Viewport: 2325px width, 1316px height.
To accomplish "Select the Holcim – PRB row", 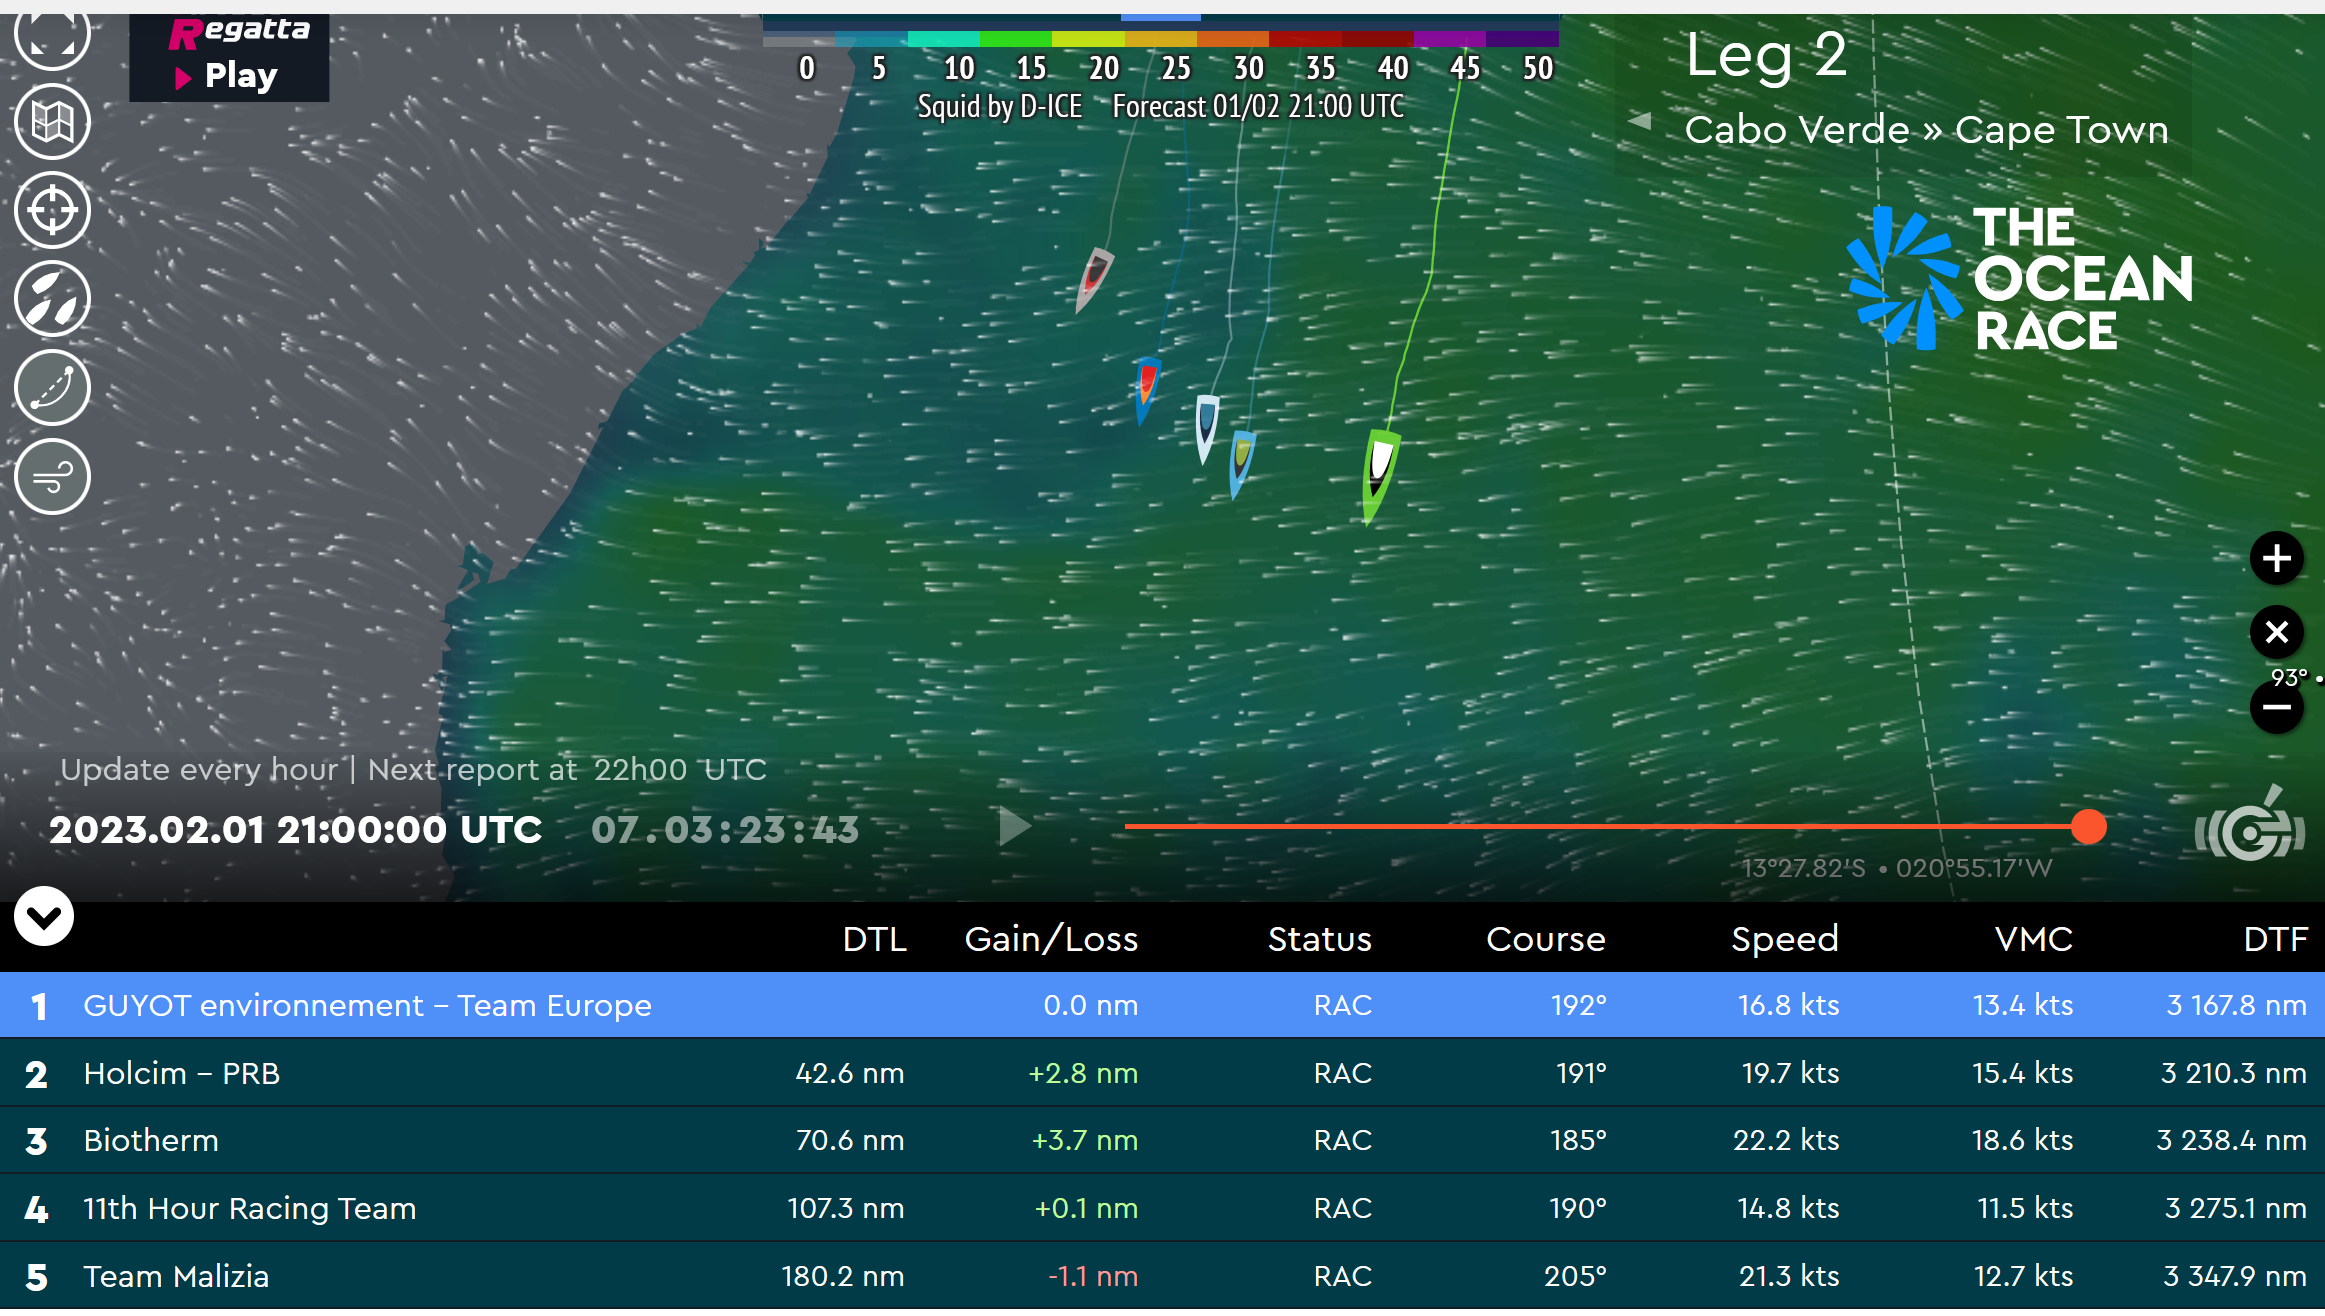I will point(1162,1073).
